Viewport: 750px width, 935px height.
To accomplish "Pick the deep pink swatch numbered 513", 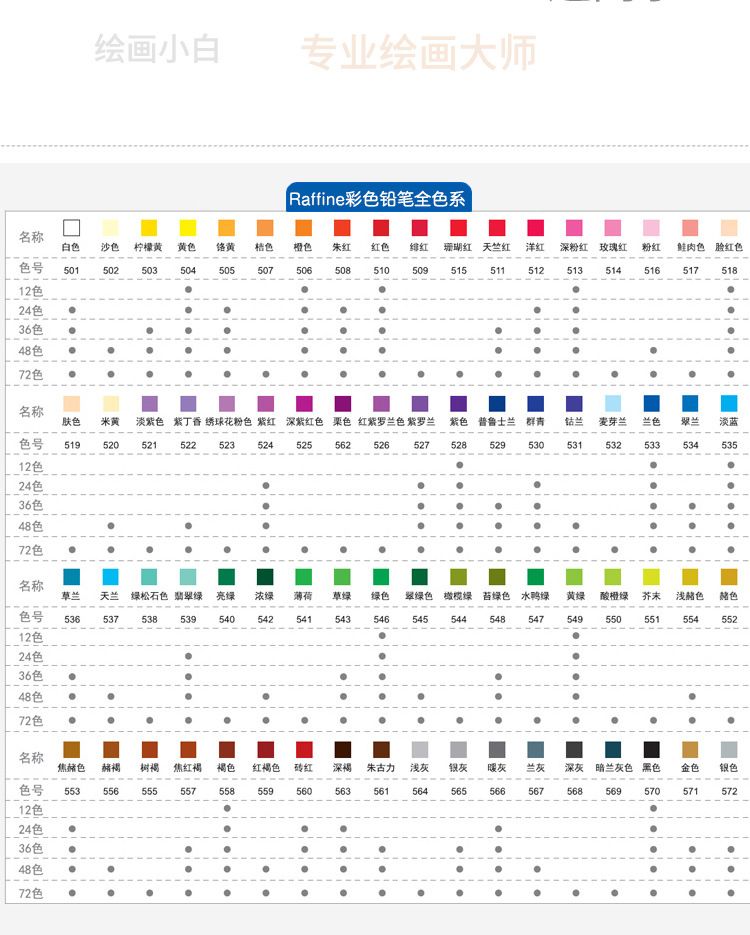I will coord(574,228).
